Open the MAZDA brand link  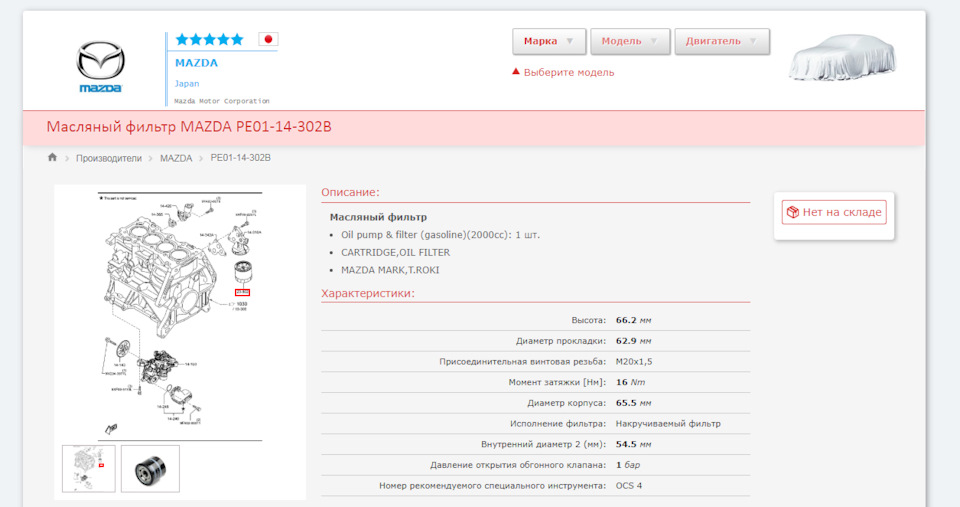tap(197, 62)
